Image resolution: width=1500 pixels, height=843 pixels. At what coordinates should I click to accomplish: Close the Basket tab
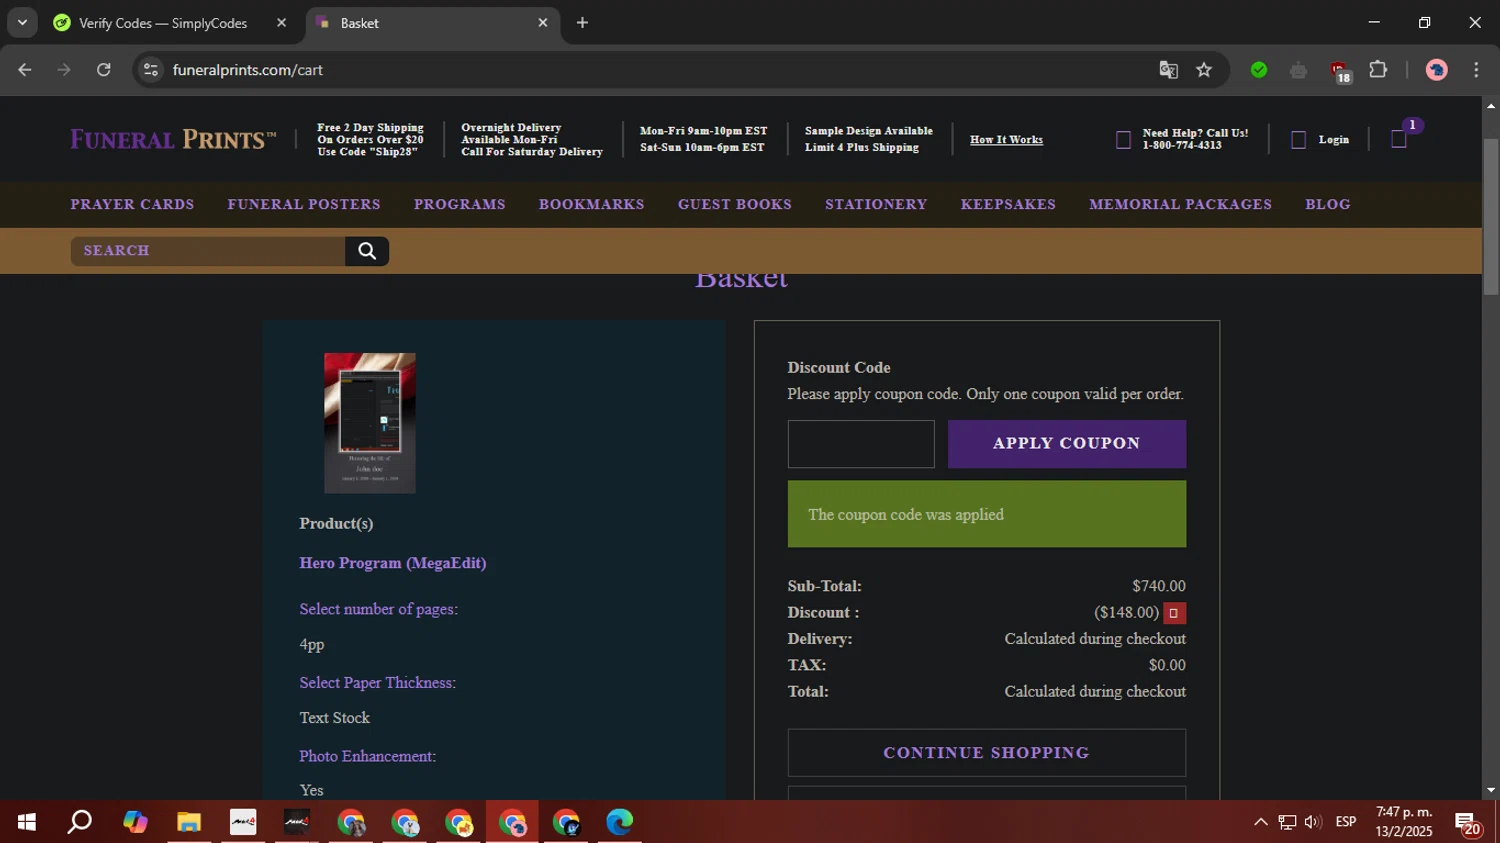pyautogui.click(x=543, y=23)
